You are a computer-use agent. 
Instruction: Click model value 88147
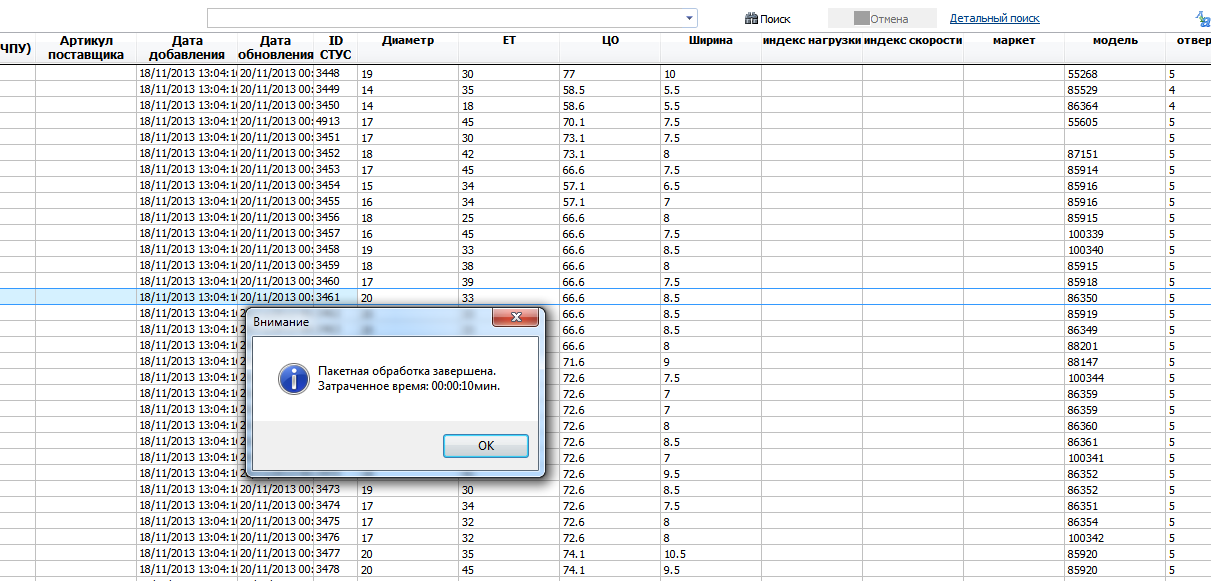click(1083, 362)
